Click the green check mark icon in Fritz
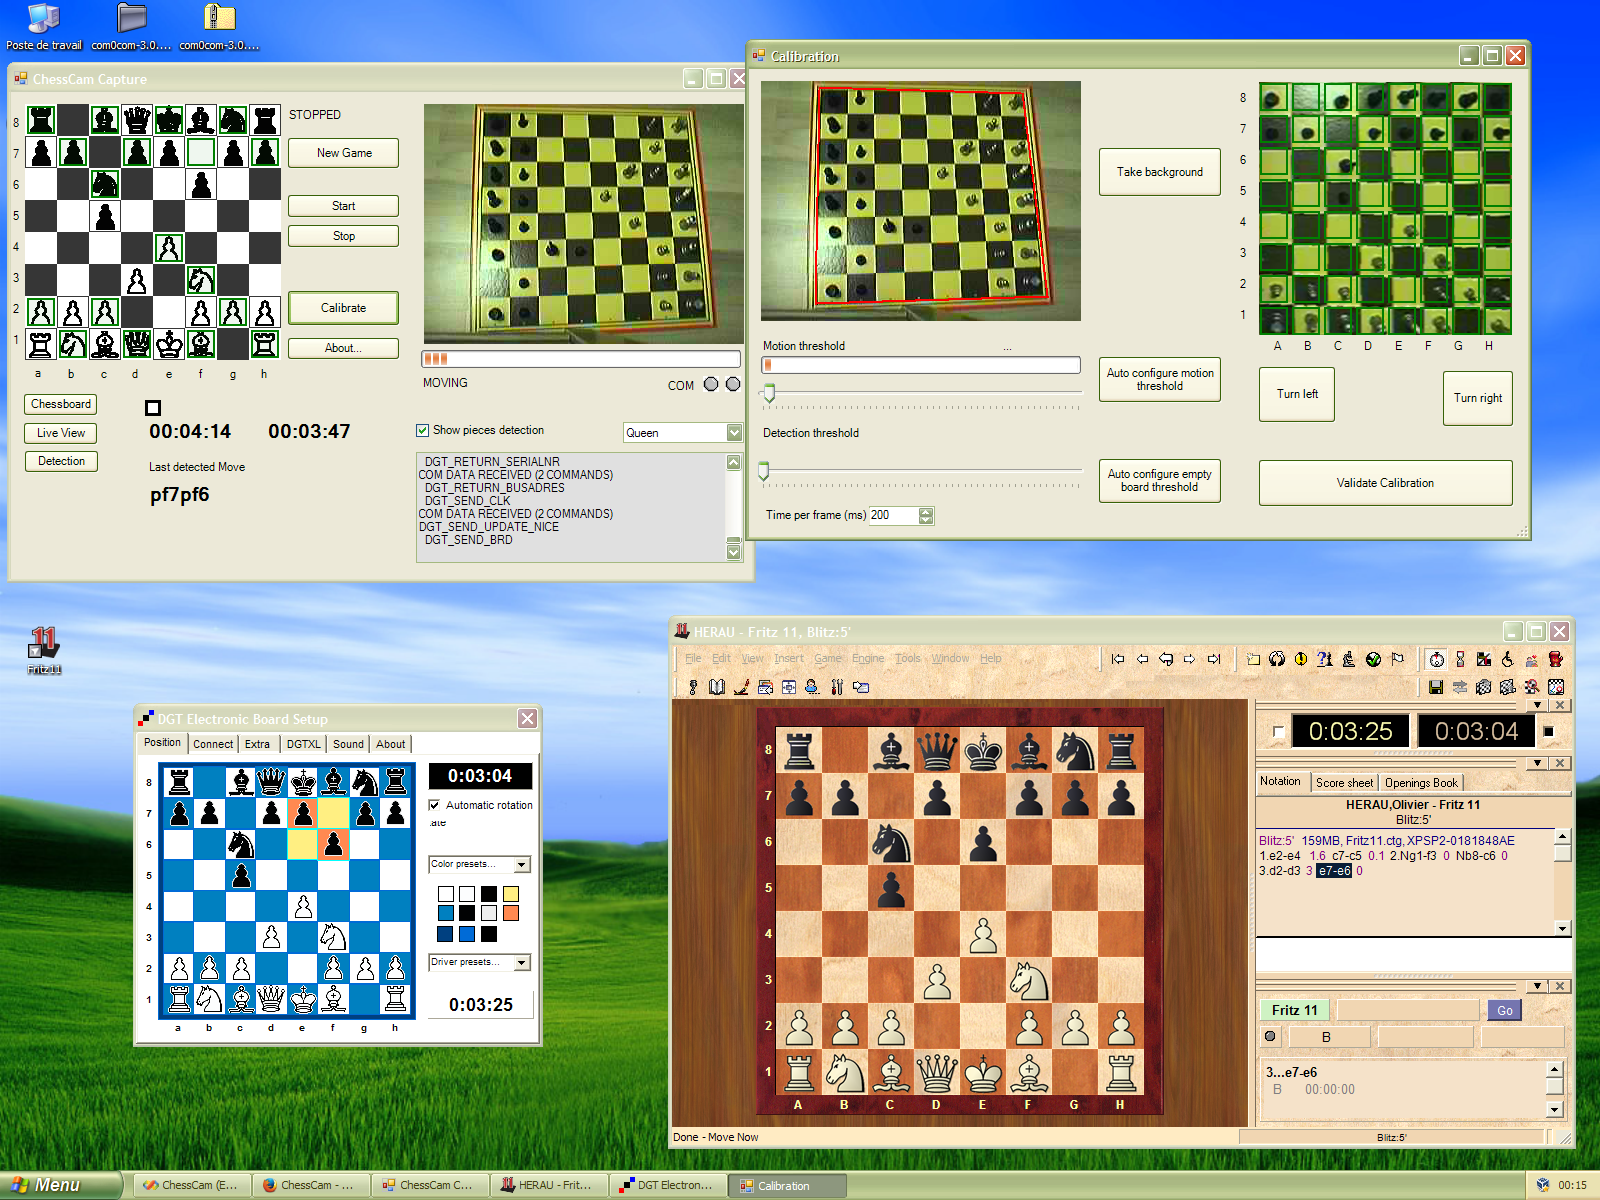Screen dimensions: 1600x1200 [1373, 659]
